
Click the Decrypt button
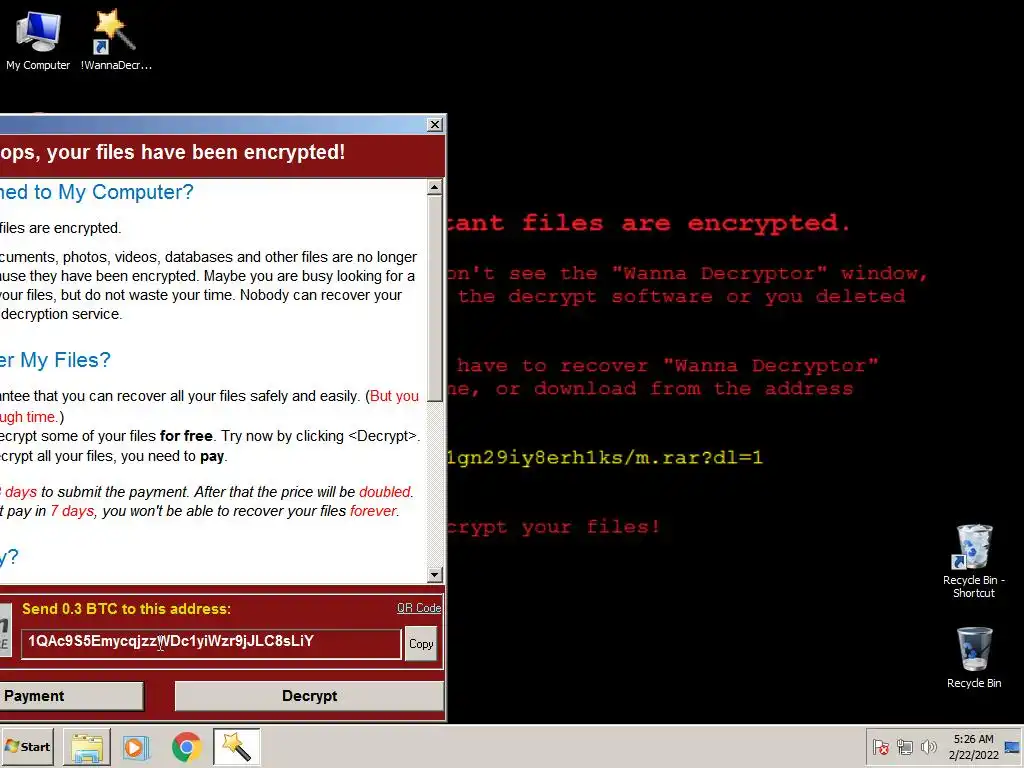(x=310, y=696)
